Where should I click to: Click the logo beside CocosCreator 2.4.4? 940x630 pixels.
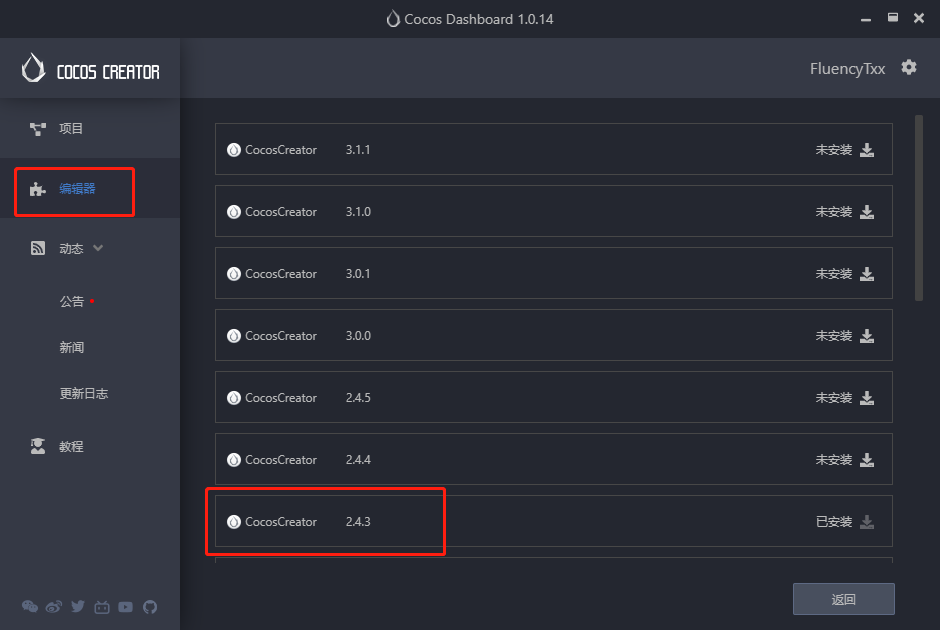234,460
